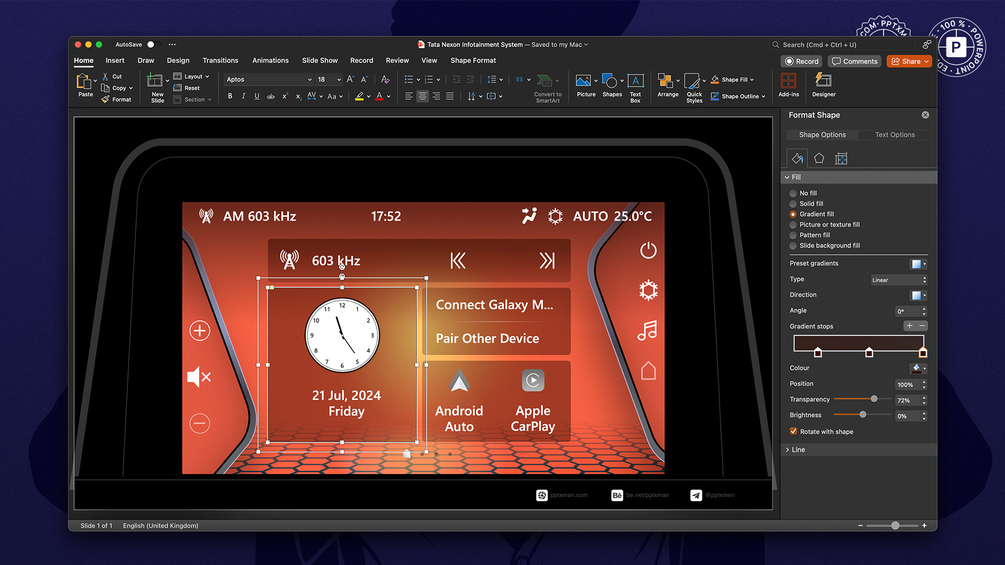Switch to Size & Properties icon tab
The height and width of the screenshot is (565, 1005).
(x=841, y=158)
